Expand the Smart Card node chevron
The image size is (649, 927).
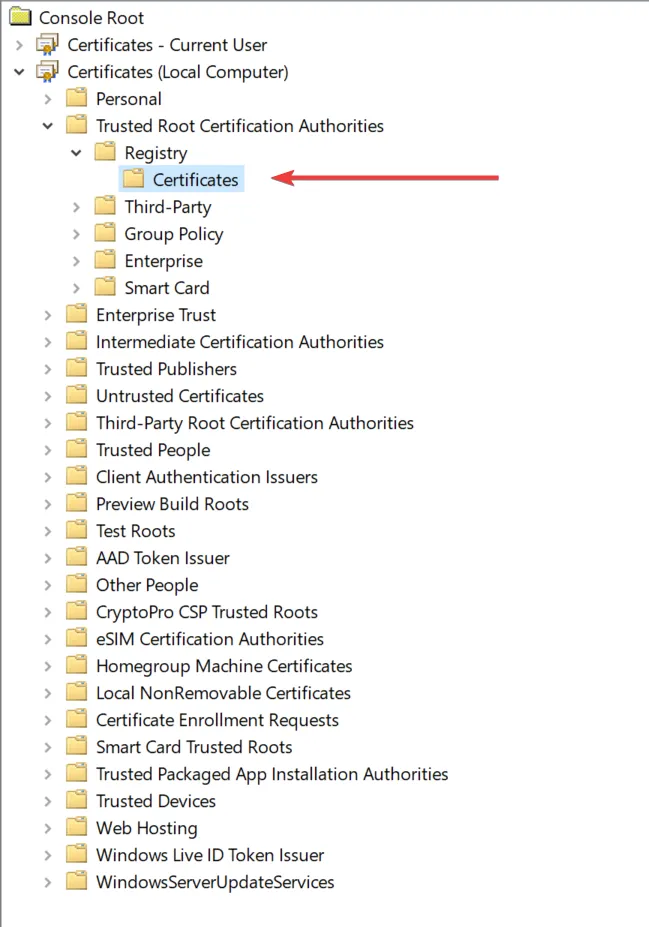tap(76, 288)
